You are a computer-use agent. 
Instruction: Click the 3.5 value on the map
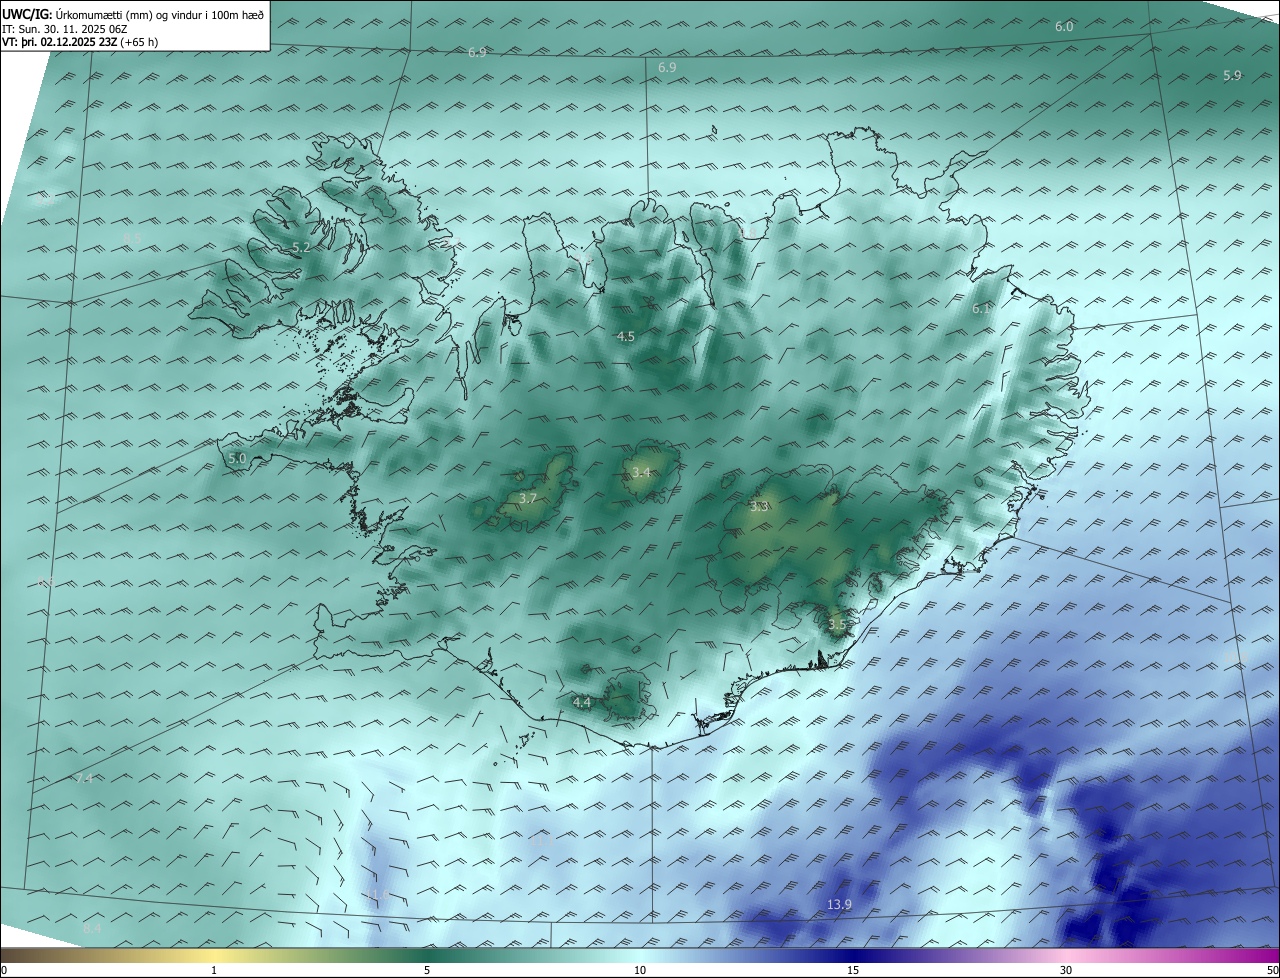click(837, 624)
